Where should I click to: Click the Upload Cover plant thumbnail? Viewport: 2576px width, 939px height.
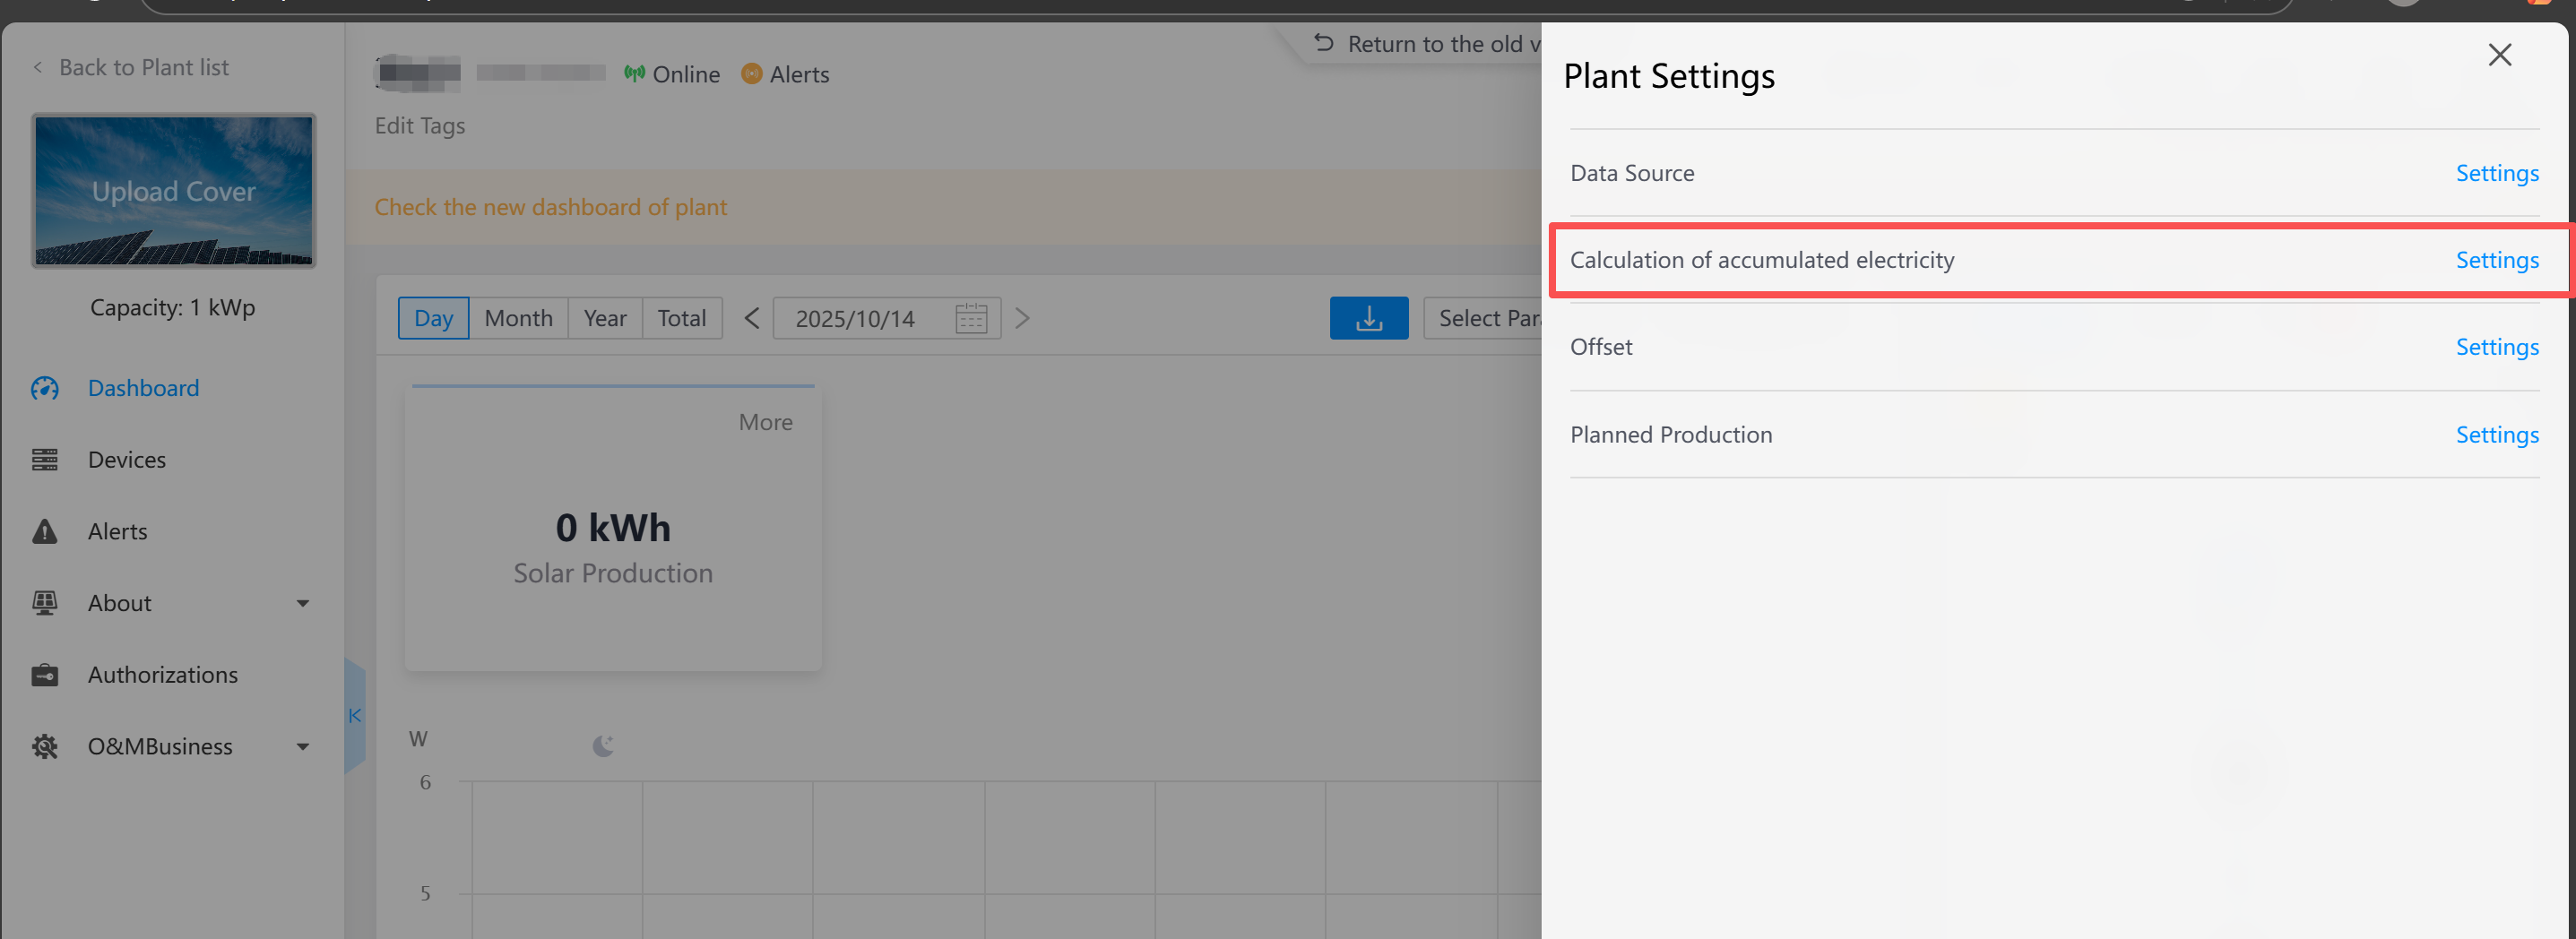[x=174, y=190]
